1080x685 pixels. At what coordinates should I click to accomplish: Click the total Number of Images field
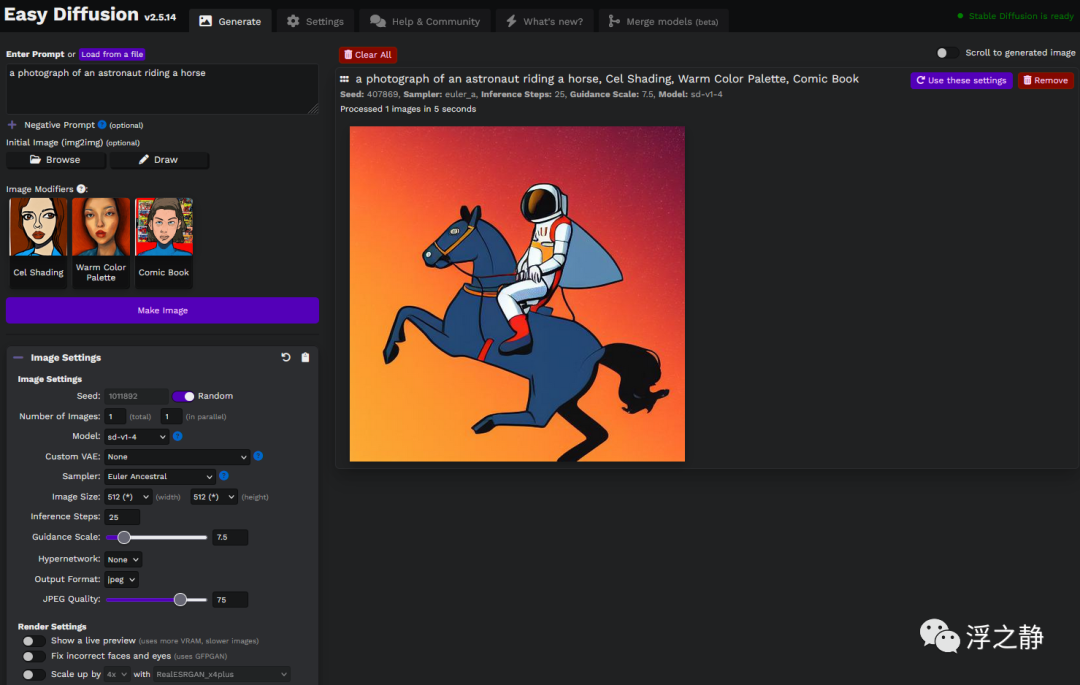[x=114, y=417]
